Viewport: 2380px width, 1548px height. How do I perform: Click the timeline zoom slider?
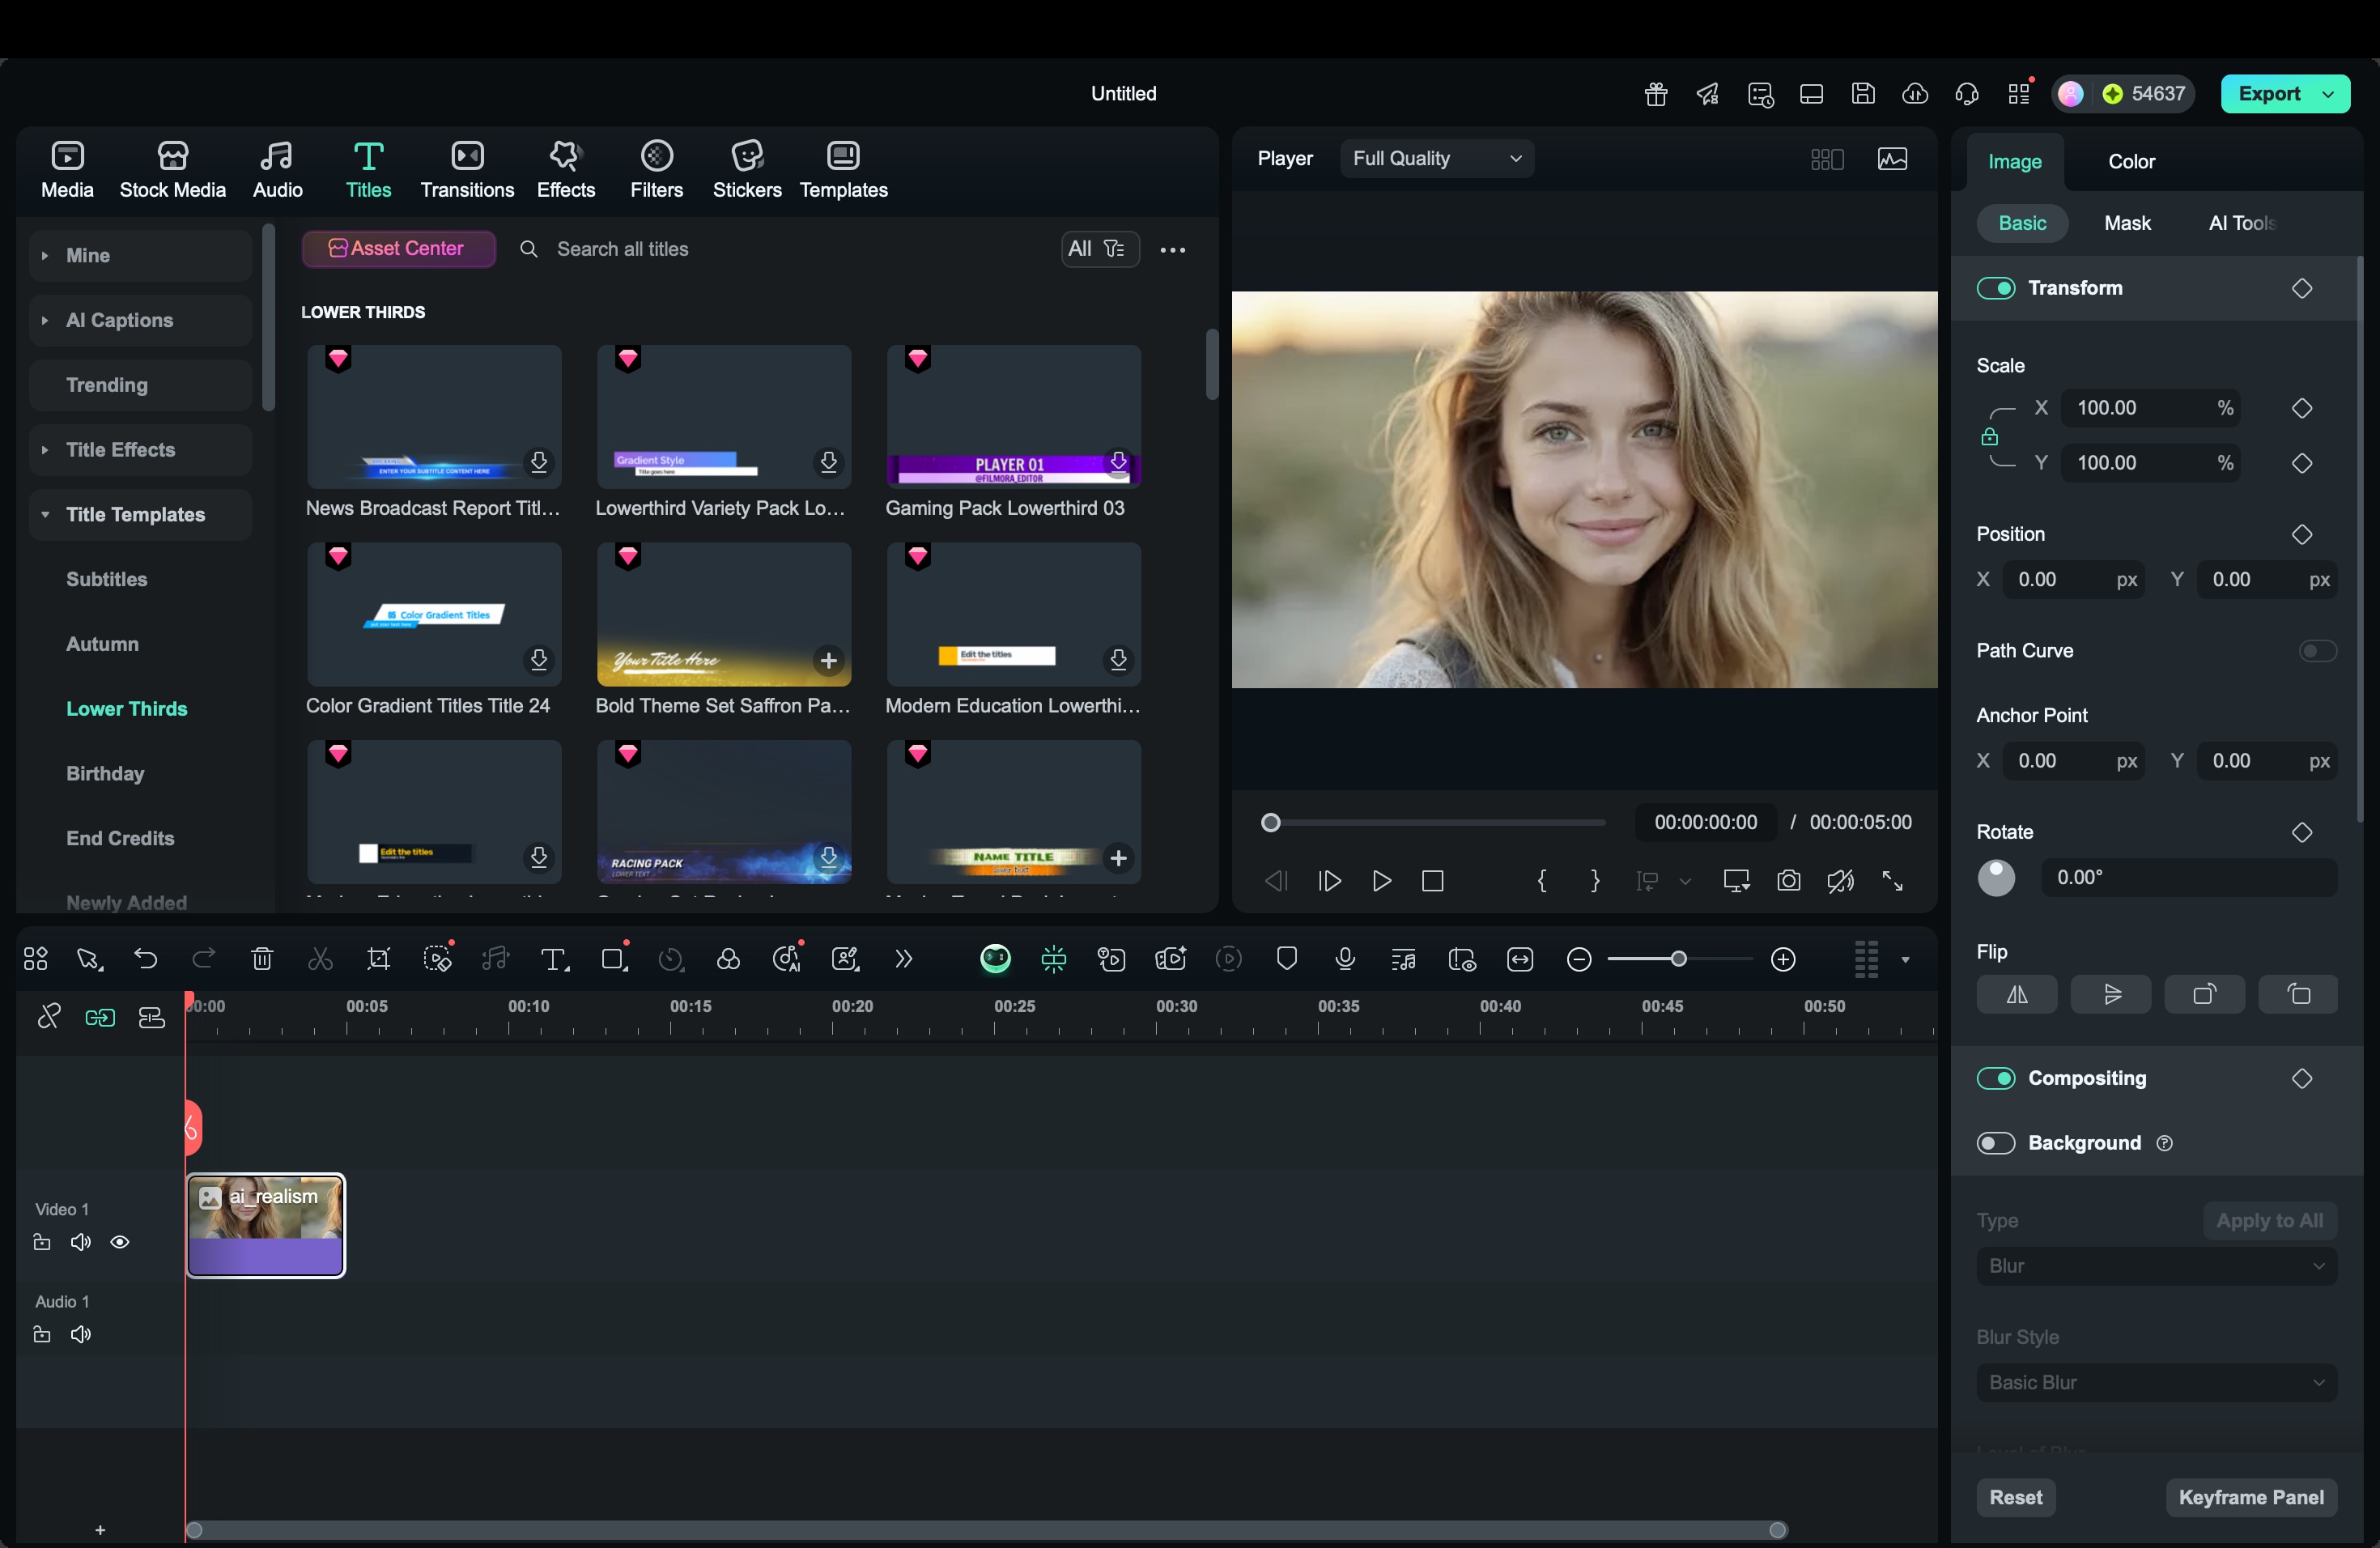coord(1679,960)
